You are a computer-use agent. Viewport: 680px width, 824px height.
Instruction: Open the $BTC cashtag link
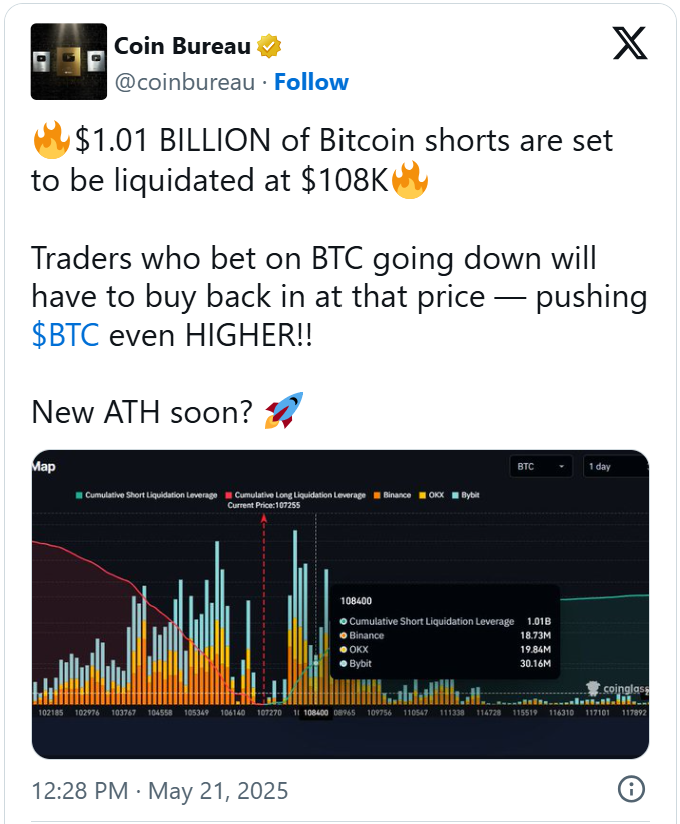click(65, 335)
